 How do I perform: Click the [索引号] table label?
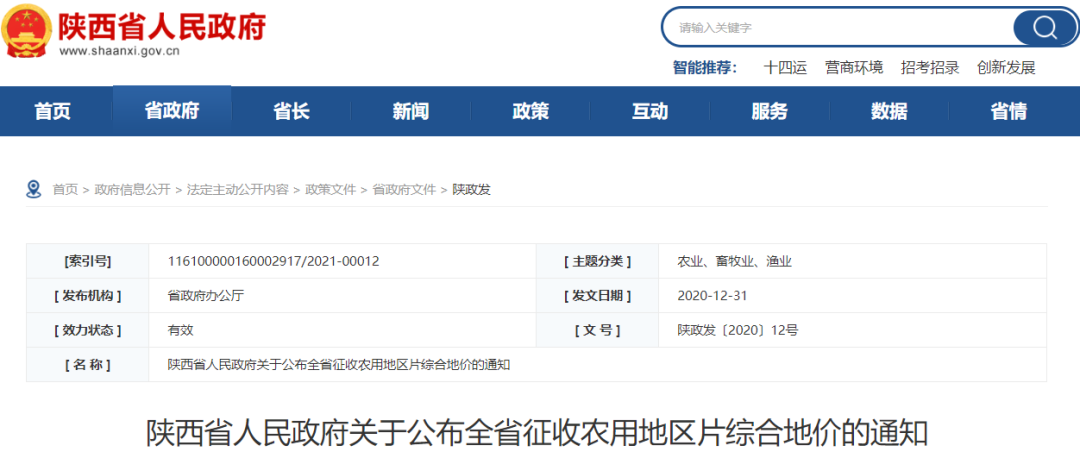click(87, 261)
